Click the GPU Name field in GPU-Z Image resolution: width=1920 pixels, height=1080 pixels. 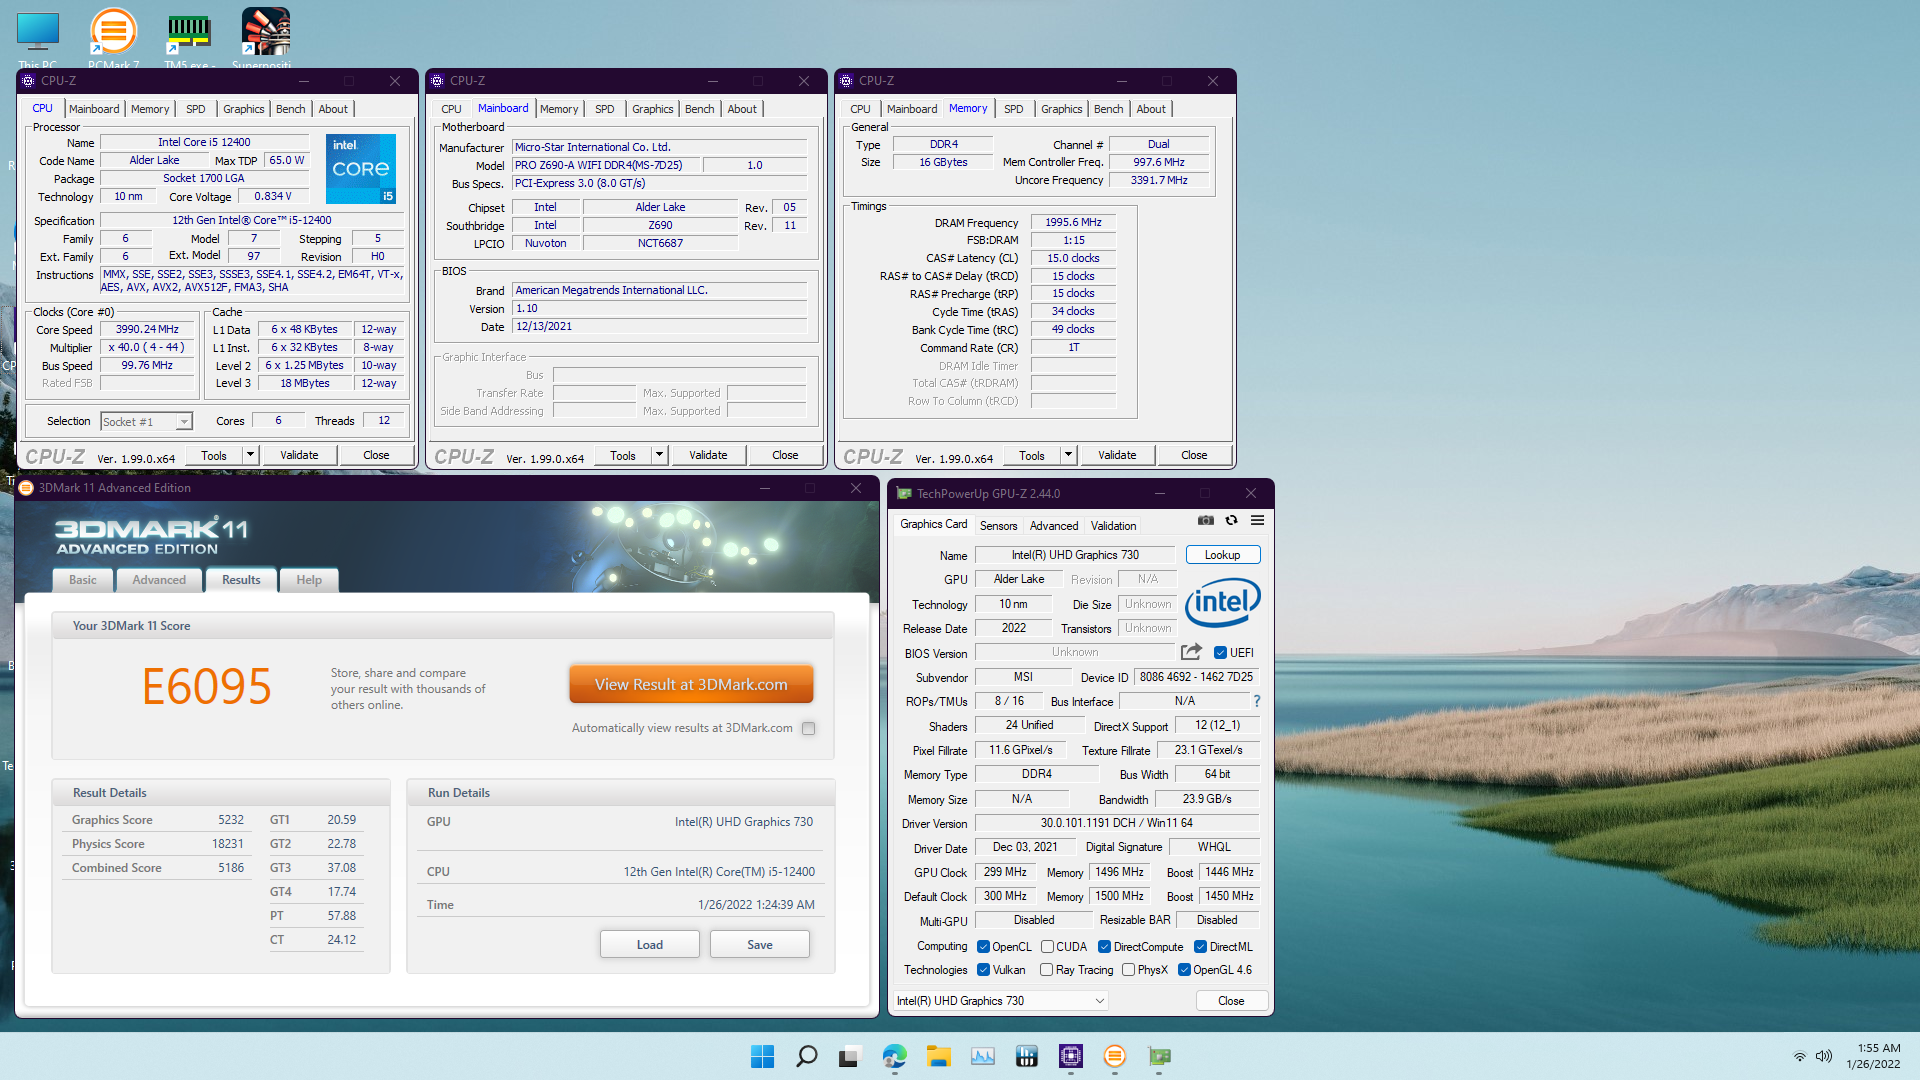pos(1075,555)
